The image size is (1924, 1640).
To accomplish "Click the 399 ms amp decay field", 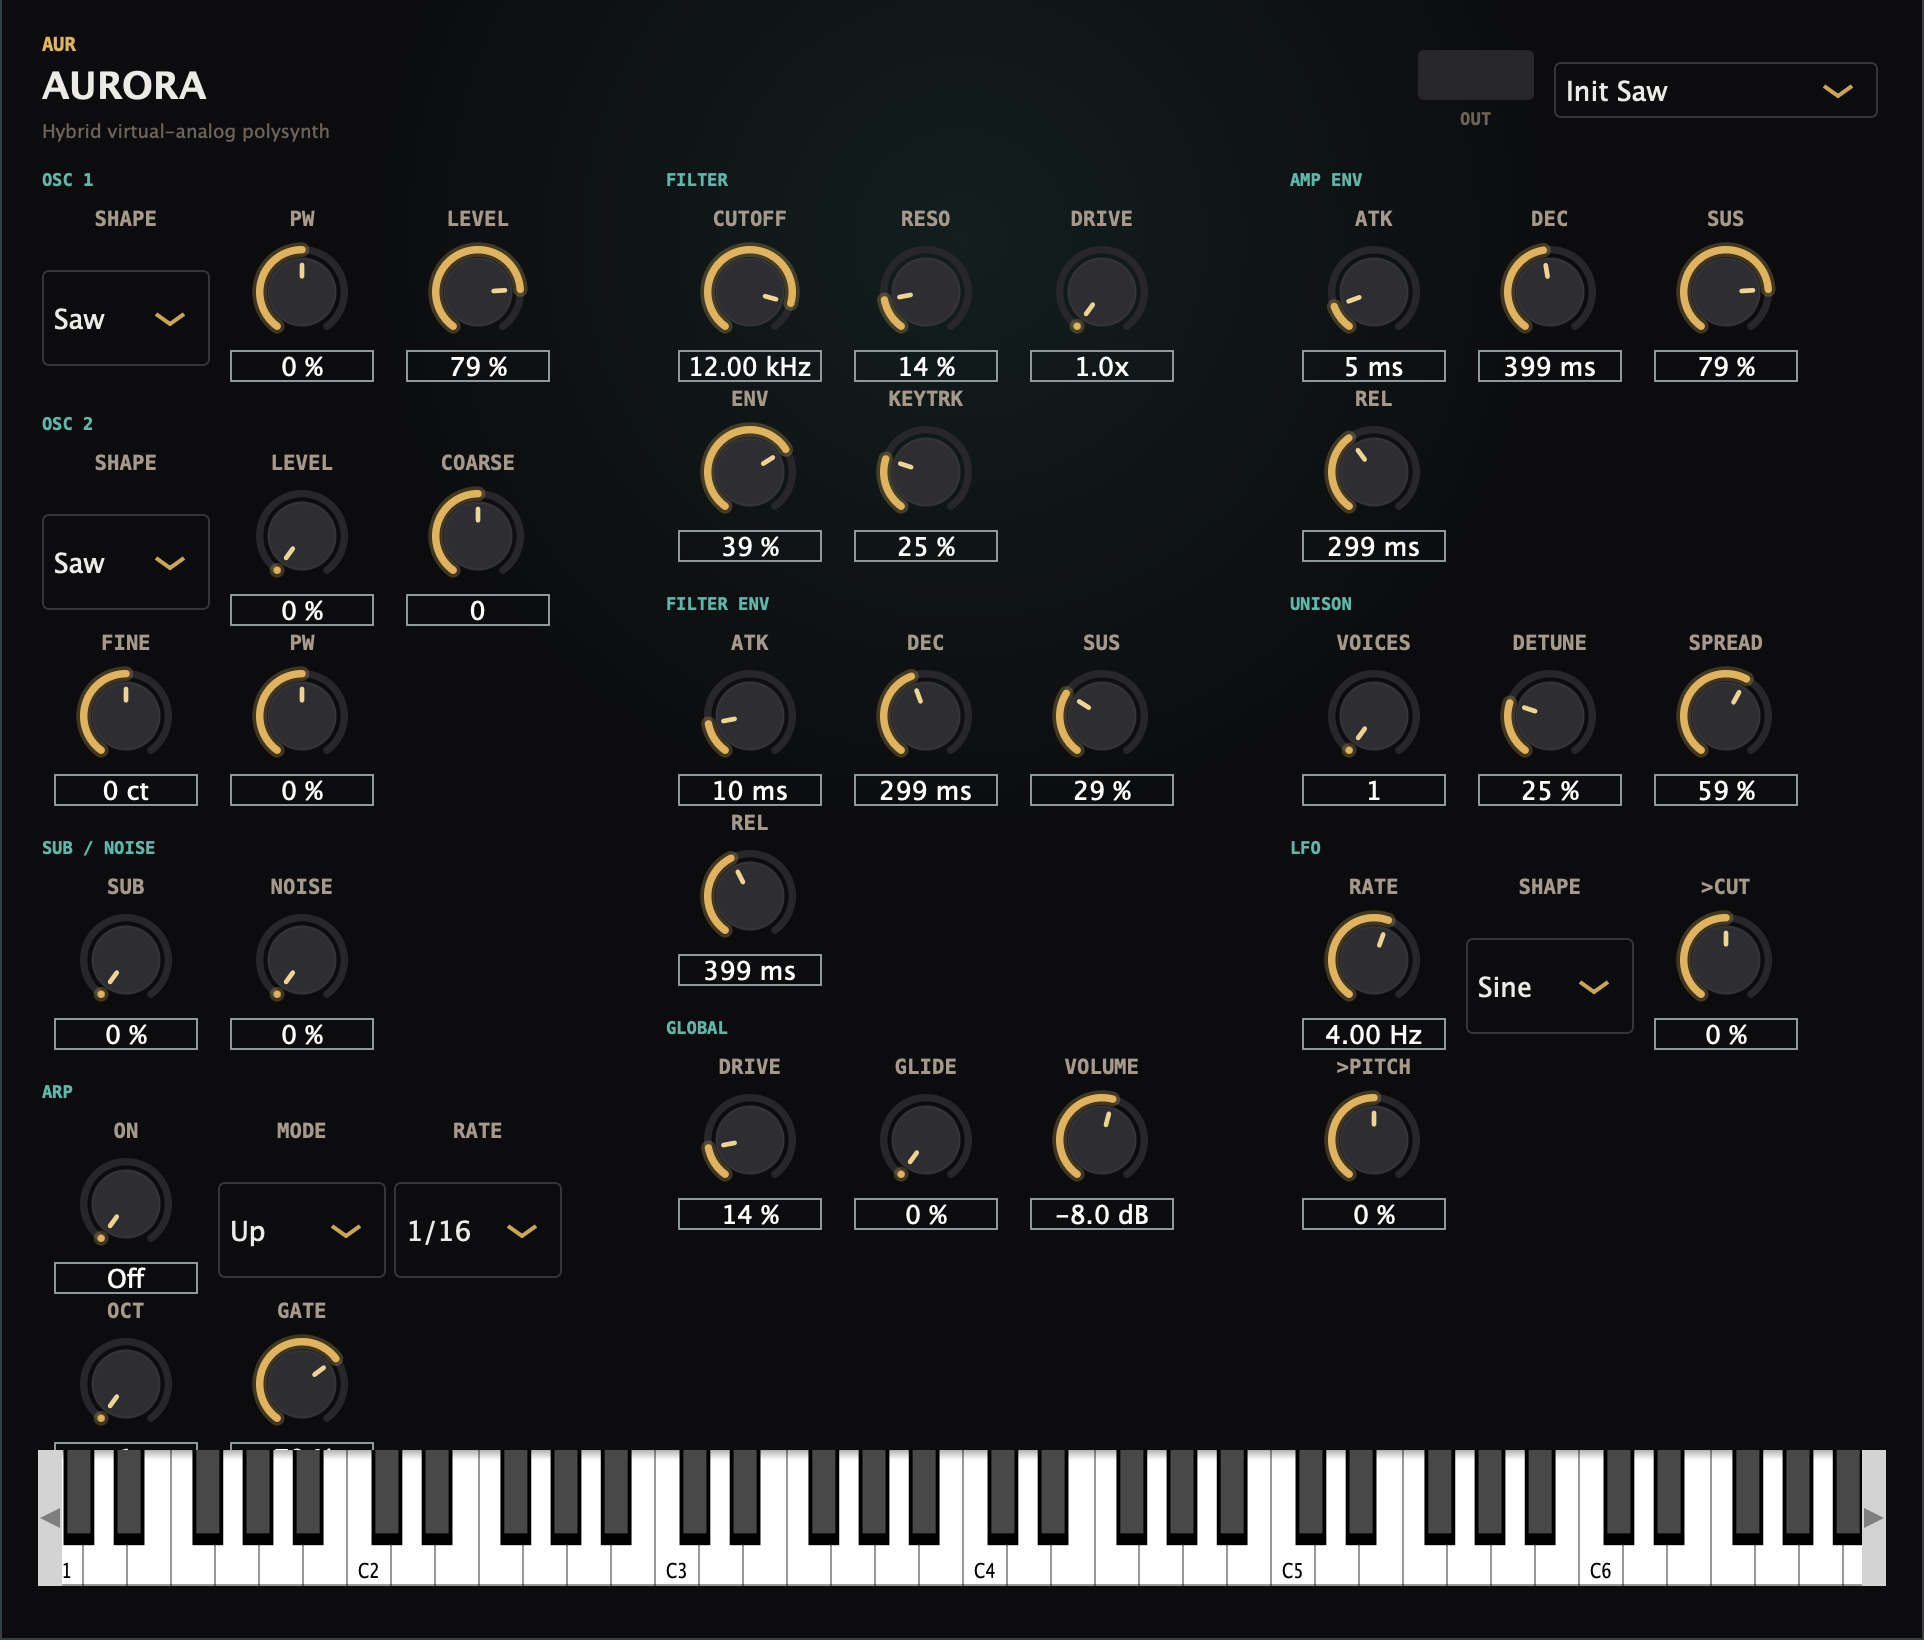I will (x=1550, y=366).
